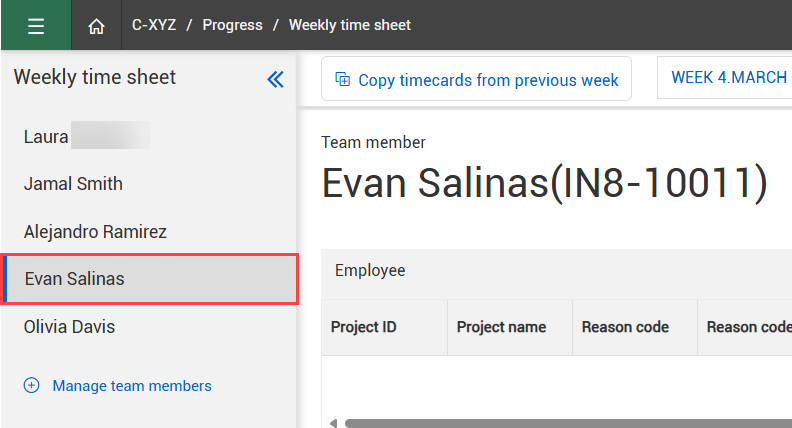Navigate to Progress breadcrumb

(232, 25)
